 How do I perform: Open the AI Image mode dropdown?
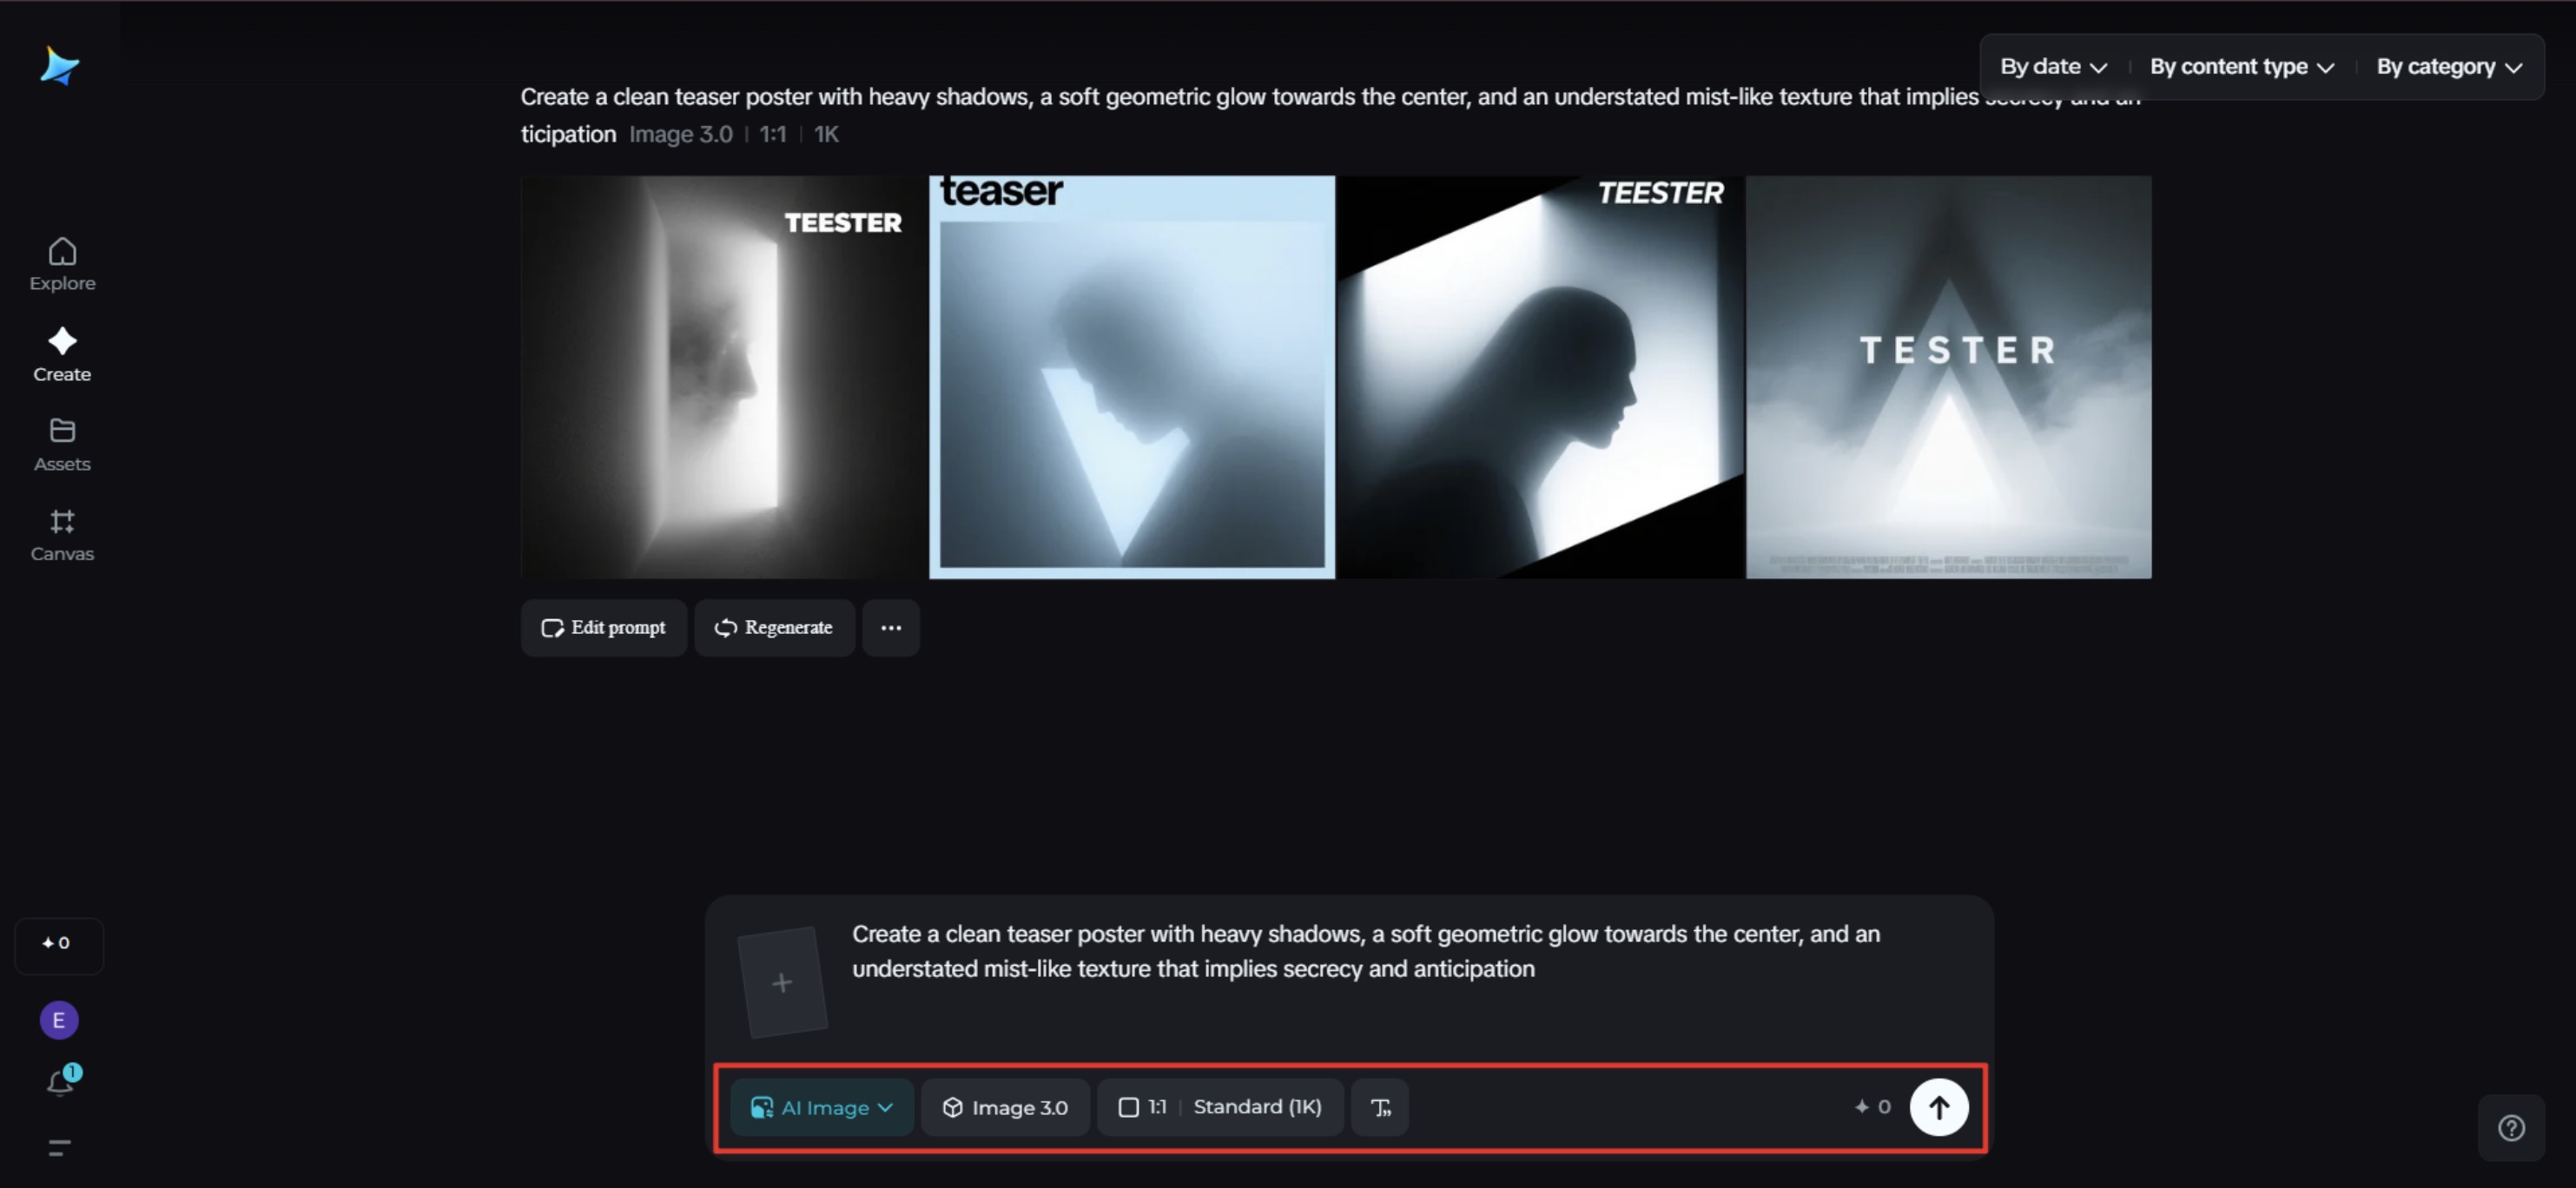[821, 1107]
